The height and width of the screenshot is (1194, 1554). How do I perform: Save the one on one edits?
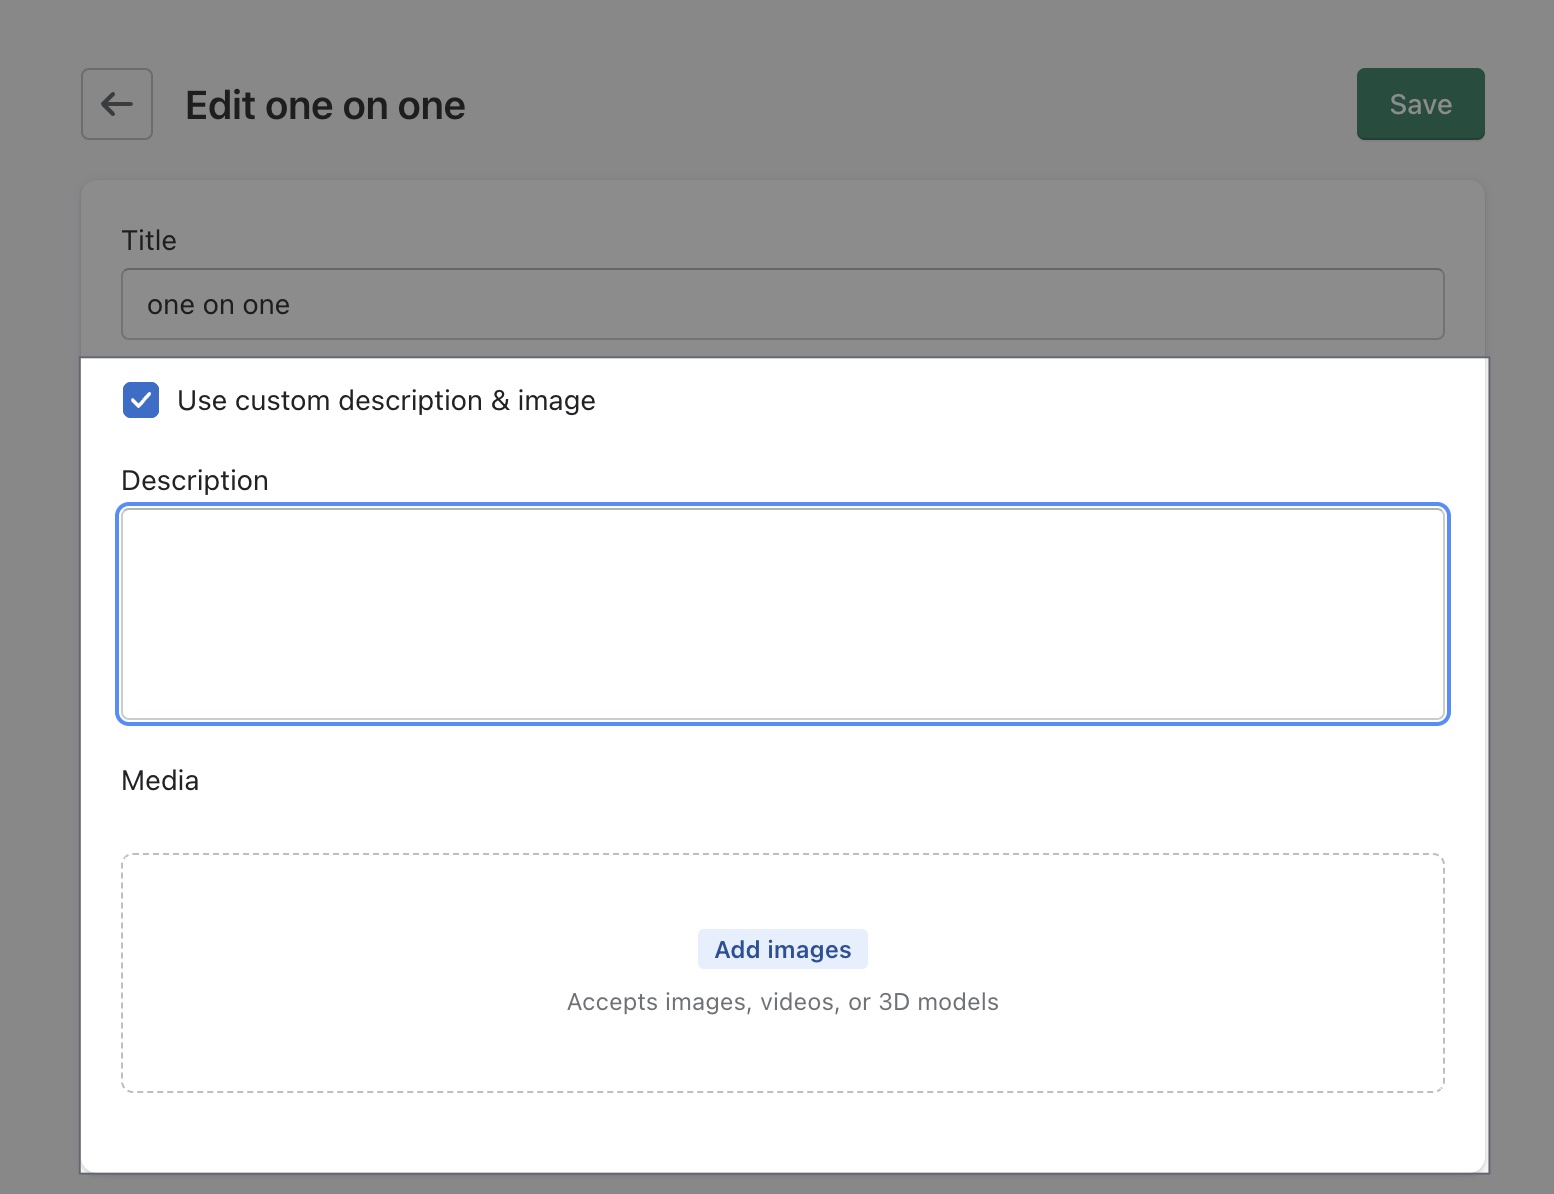click(1420, 103)
